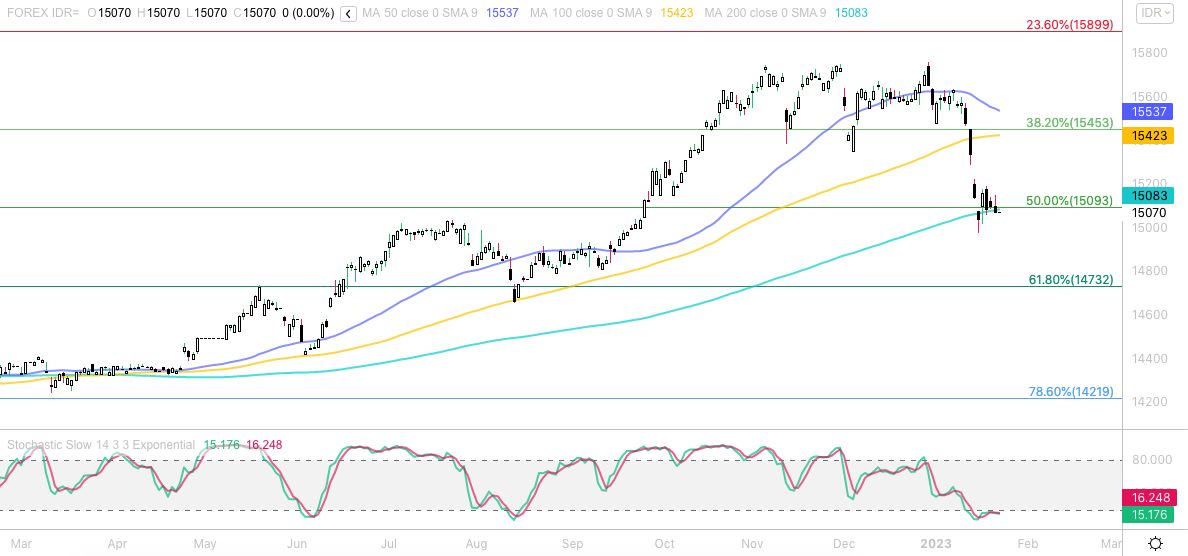Viewport: 1188px width, 556px height.
Task: Select the MA 50 close indicator label
Action: (x=420, y=13)
